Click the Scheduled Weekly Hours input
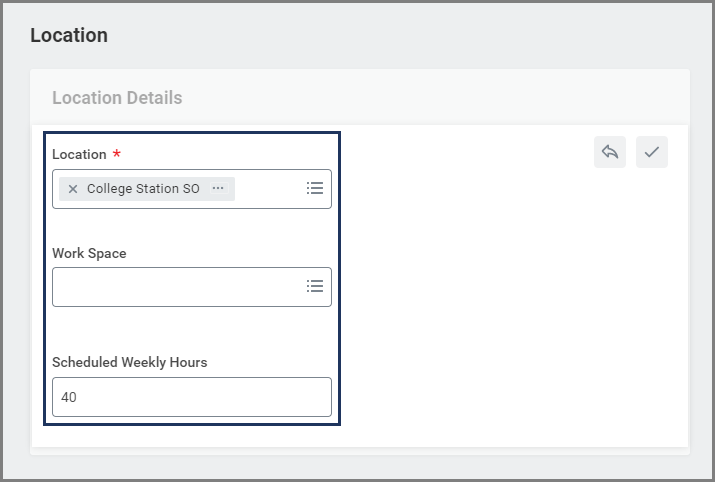The image size is (715, 482). (191, 397)
